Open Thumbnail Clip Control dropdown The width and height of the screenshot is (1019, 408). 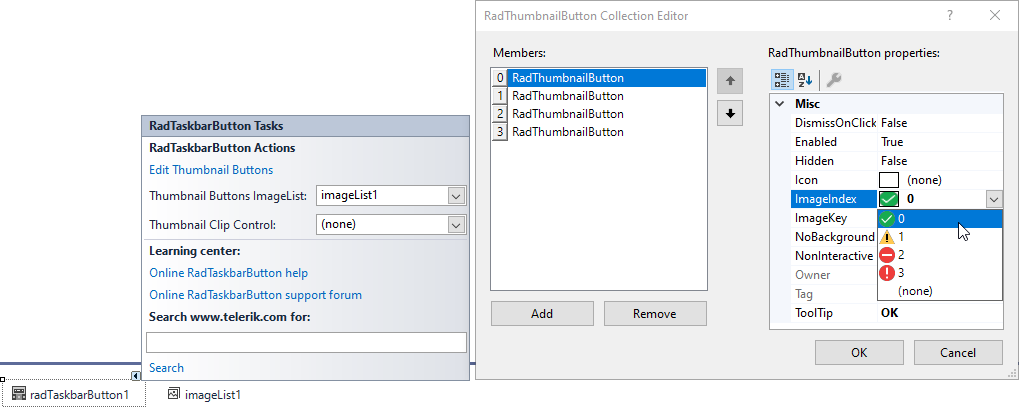click(456, 225)
